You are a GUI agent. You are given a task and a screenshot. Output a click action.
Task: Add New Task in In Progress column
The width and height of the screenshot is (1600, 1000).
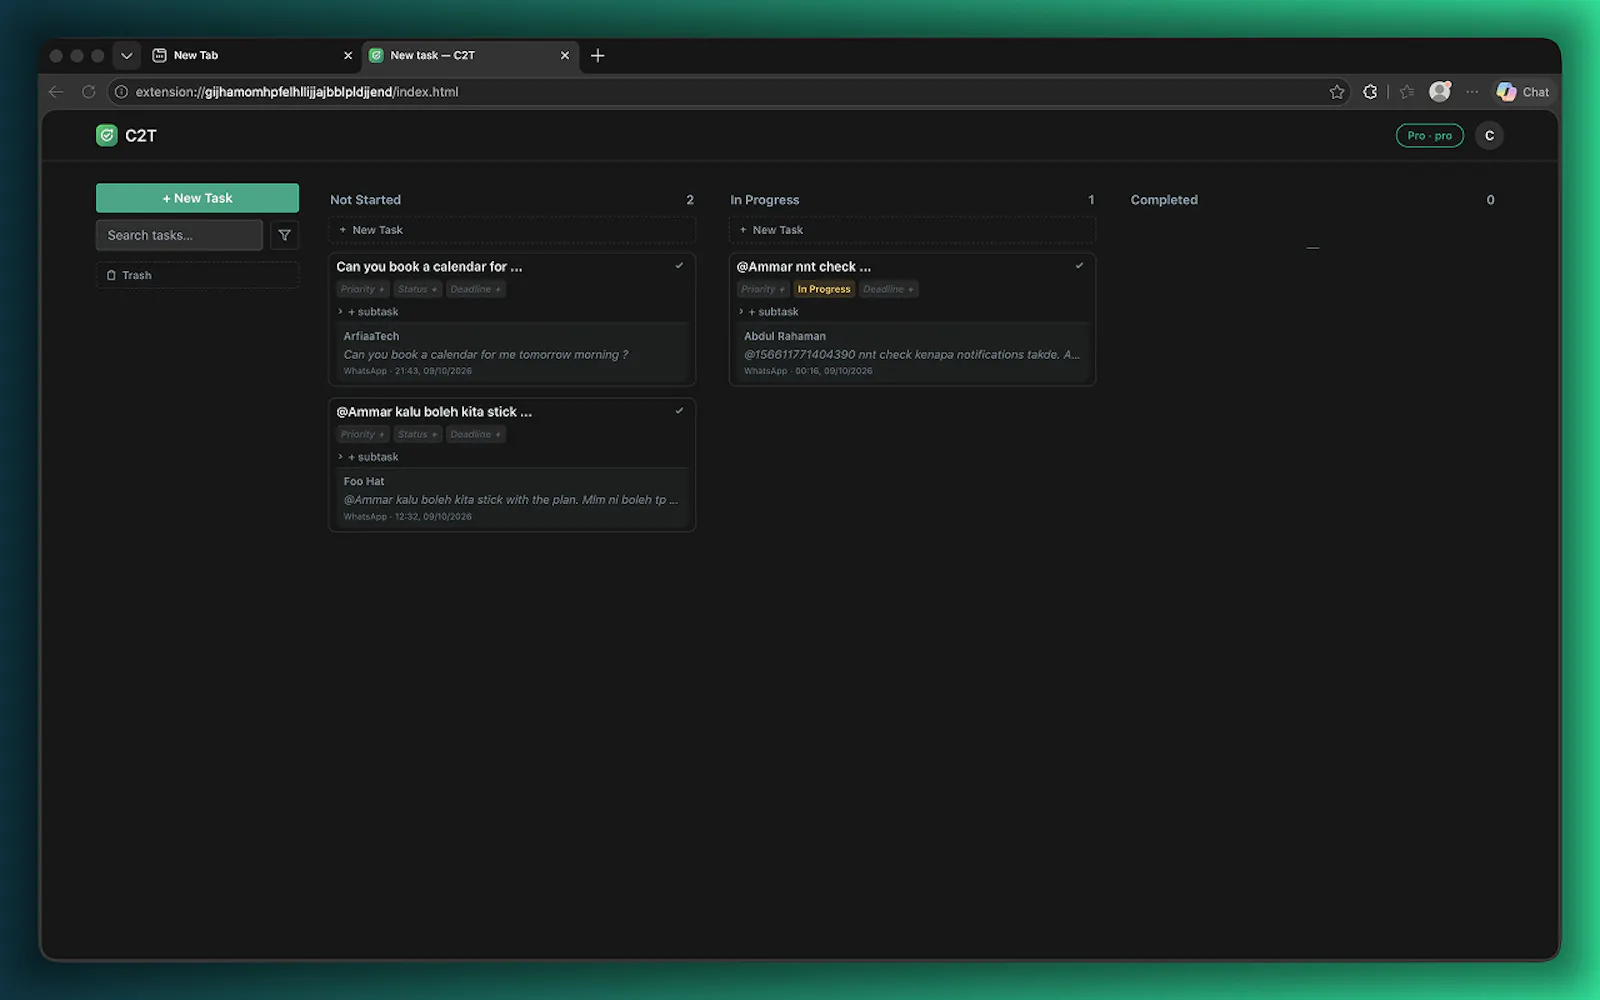(912, 230)
